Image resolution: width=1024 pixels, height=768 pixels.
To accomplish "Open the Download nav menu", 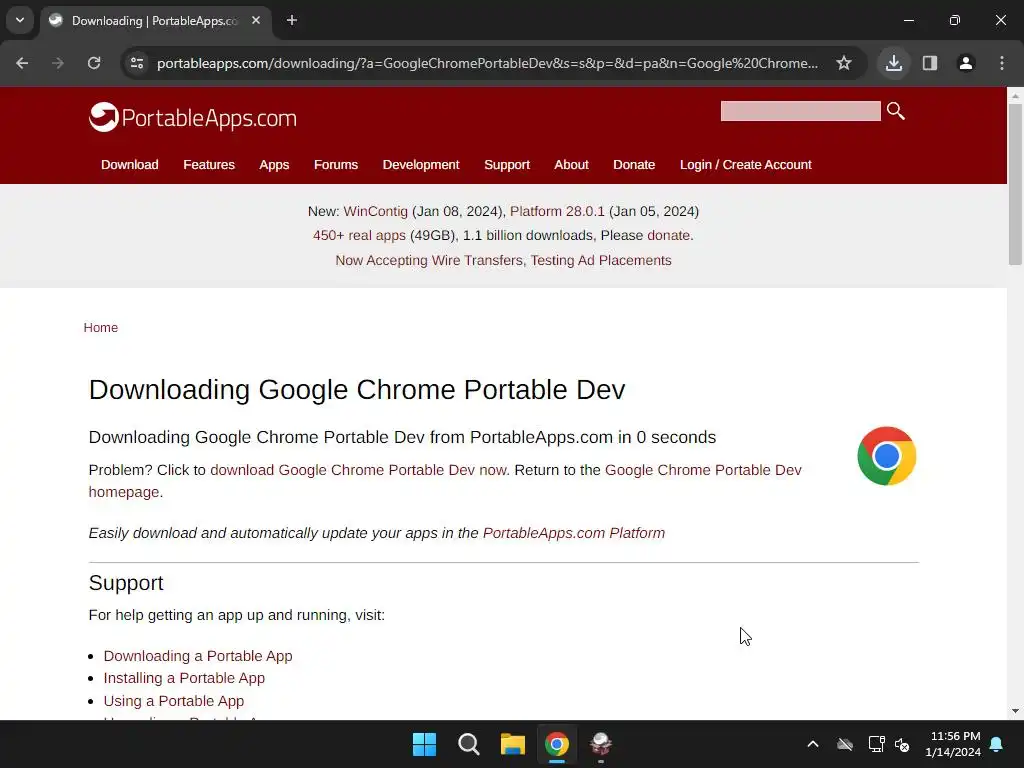I will coord(129,165).
